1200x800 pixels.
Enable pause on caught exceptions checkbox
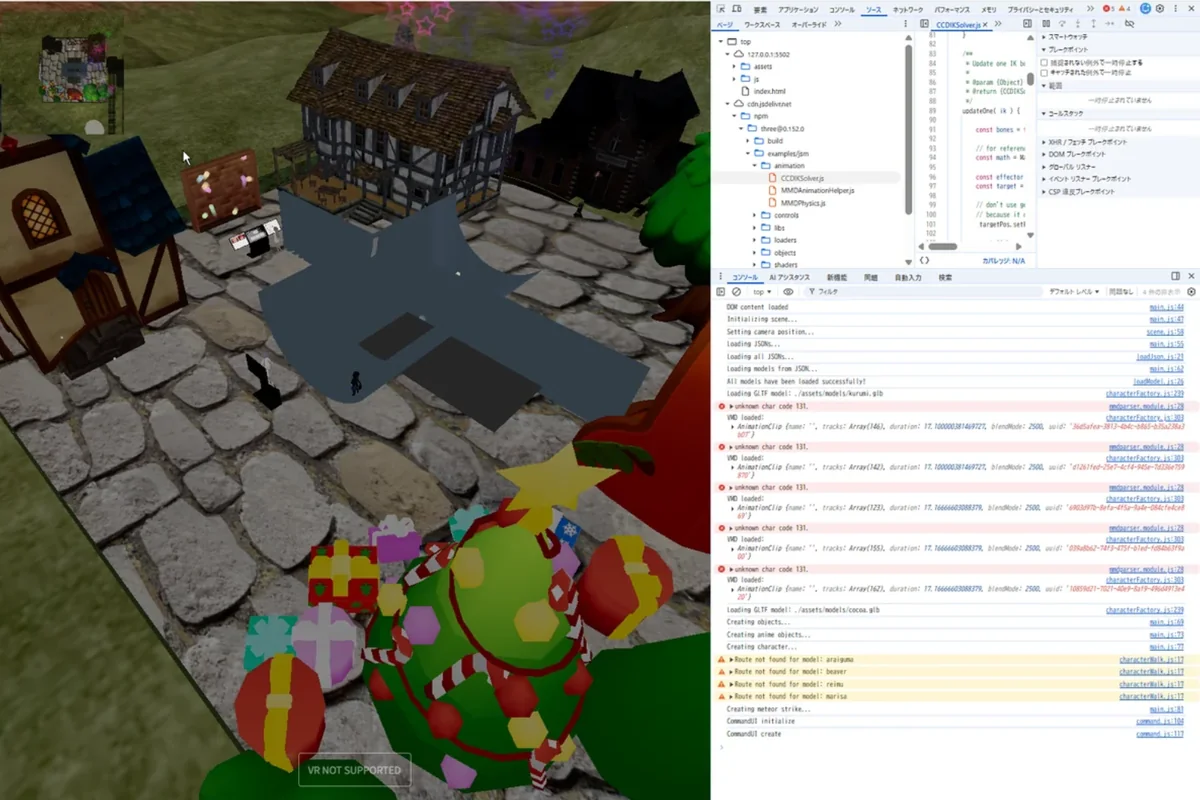(1045, 72)
